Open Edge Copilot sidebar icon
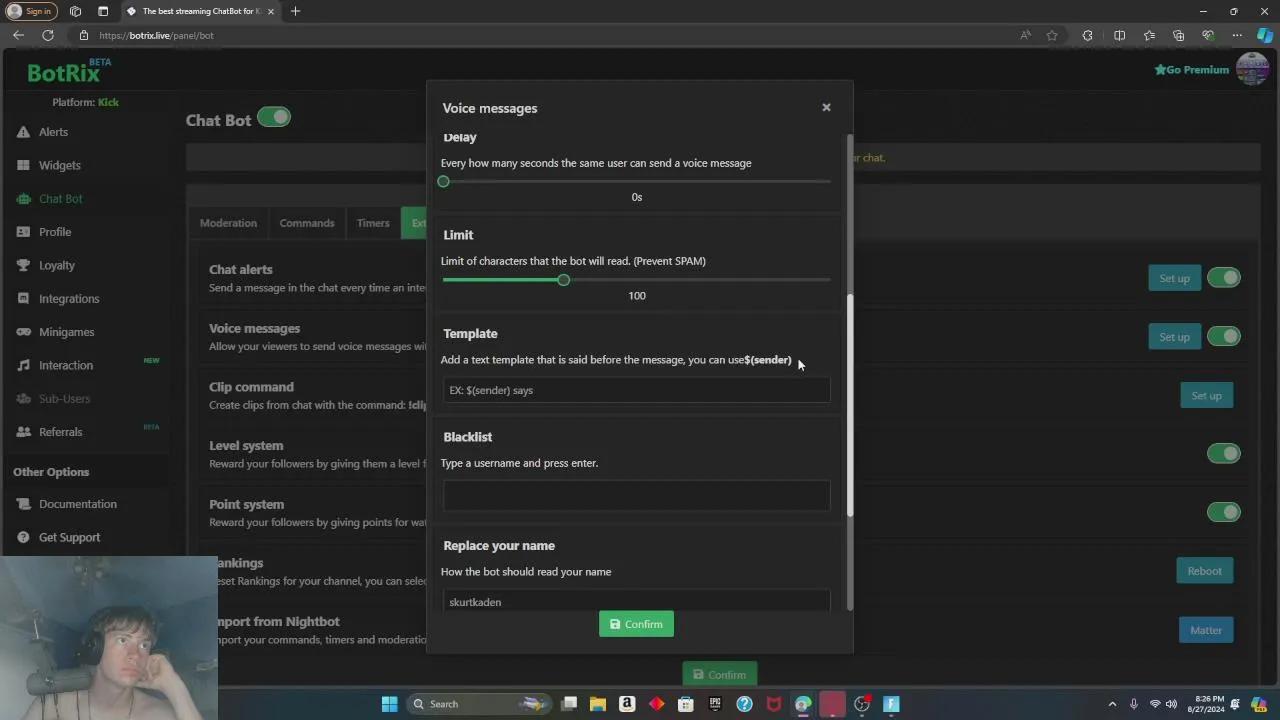 click(x=1265, y=35)
